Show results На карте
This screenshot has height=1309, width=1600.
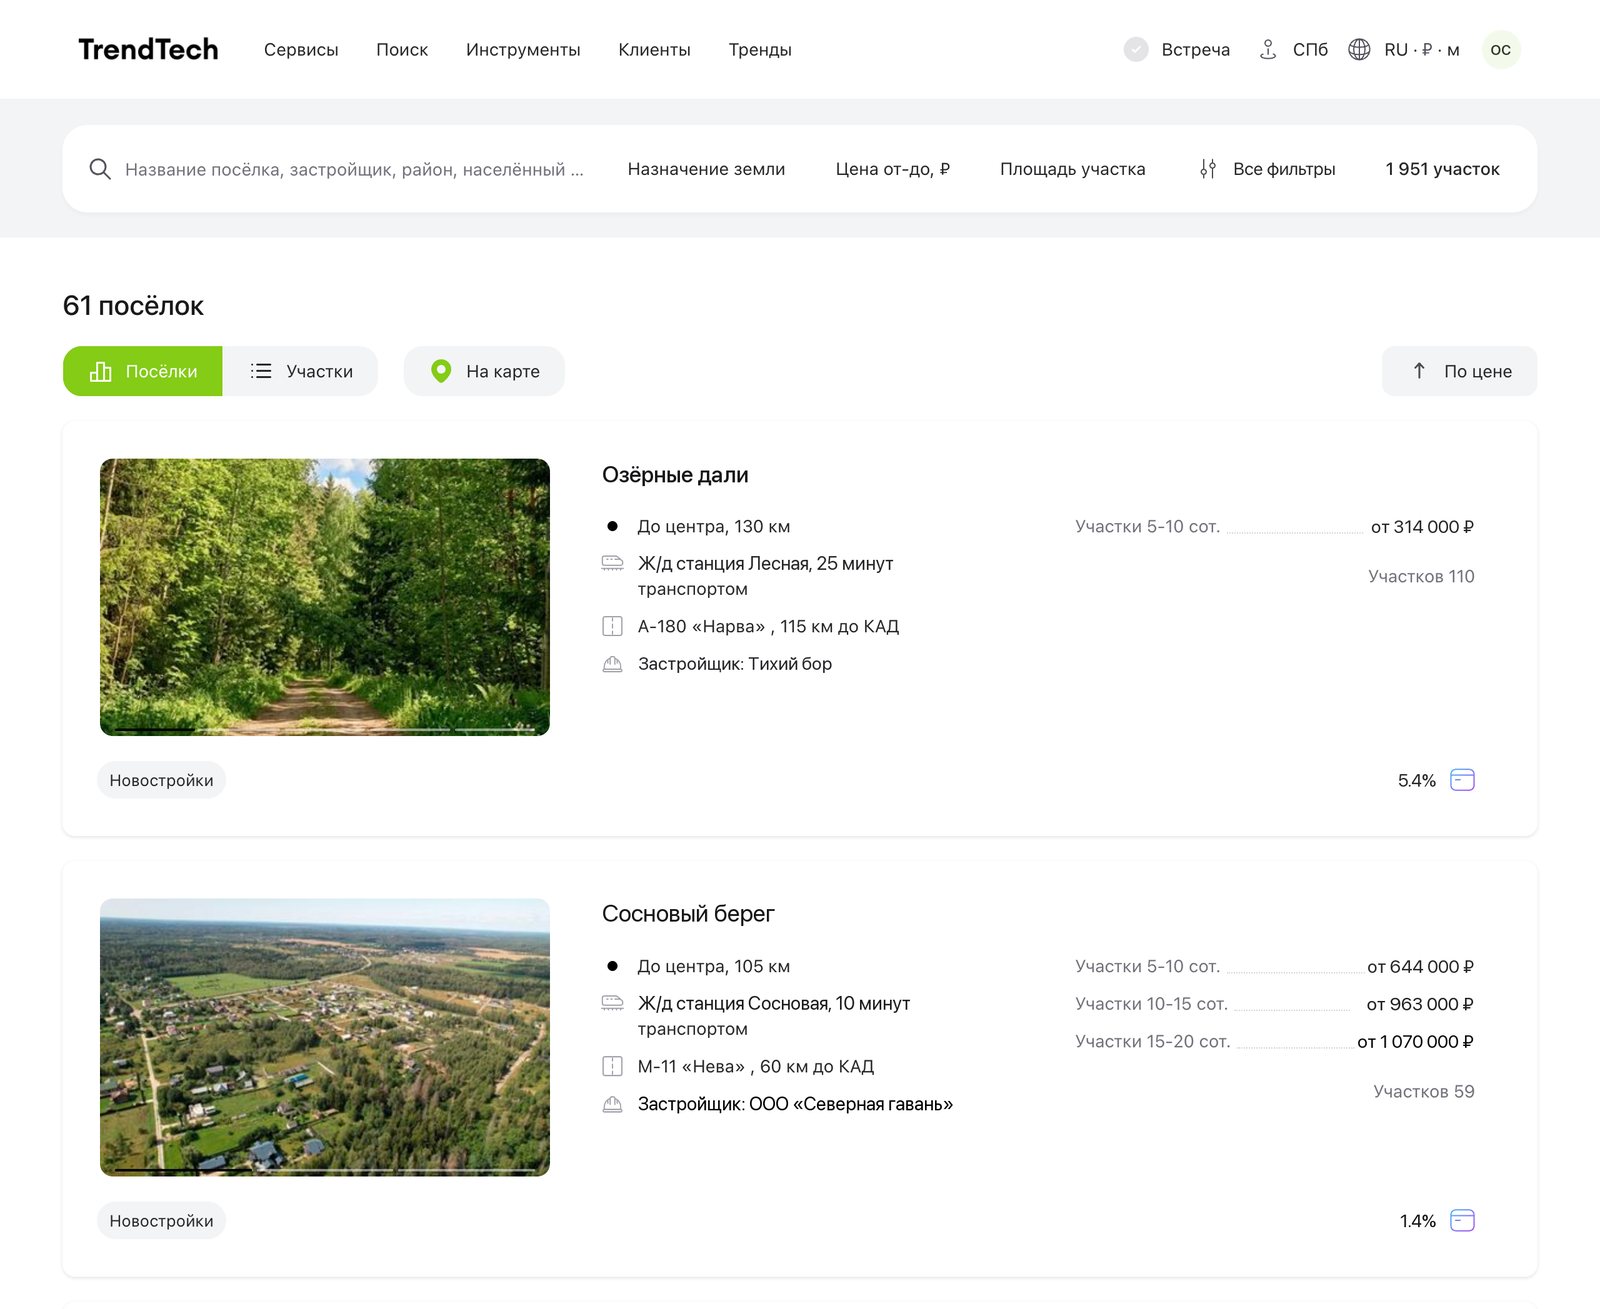484,371
